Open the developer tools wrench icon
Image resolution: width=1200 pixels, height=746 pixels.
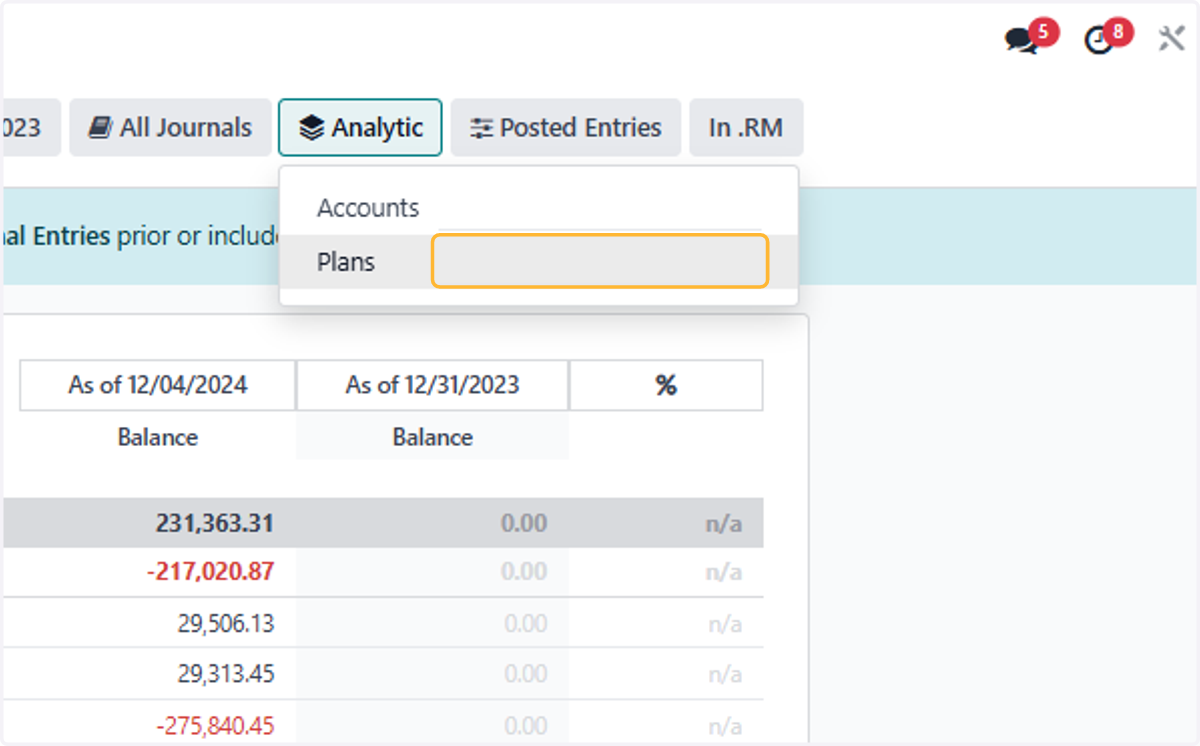tap(1171, 39)
